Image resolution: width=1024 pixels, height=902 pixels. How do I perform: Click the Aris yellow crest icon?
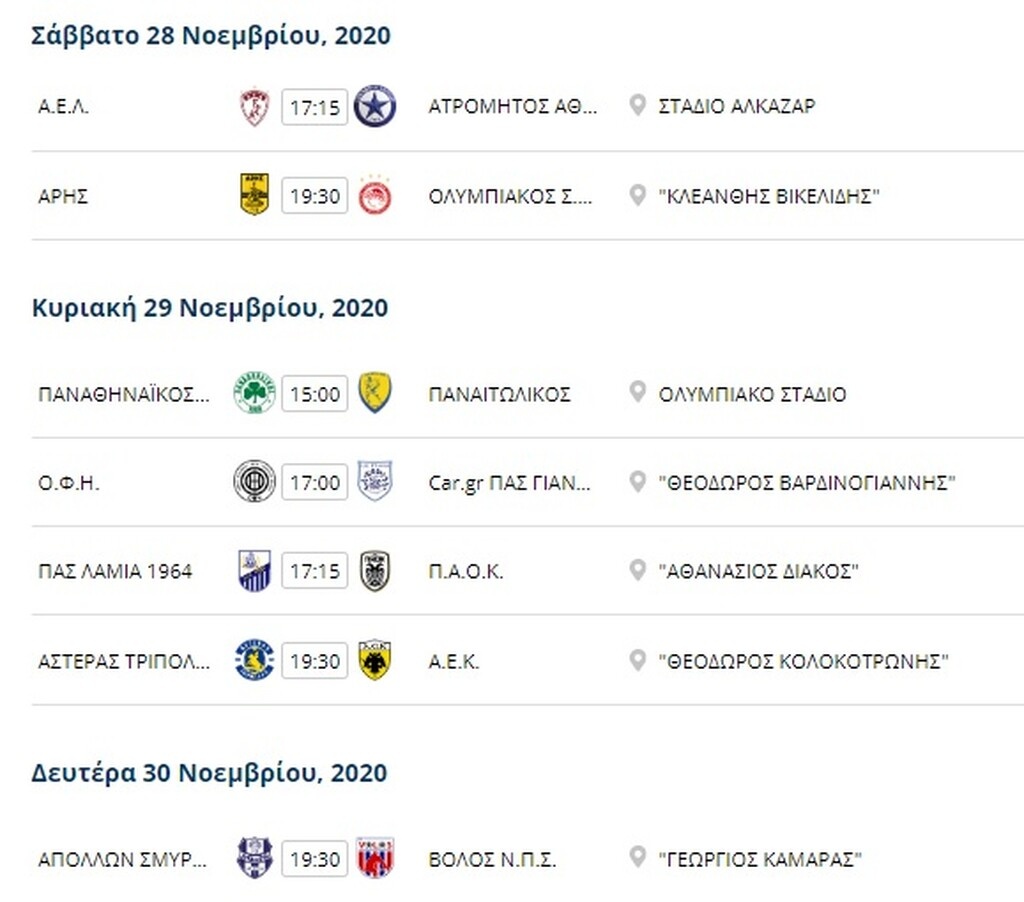(x=254, y=195)
